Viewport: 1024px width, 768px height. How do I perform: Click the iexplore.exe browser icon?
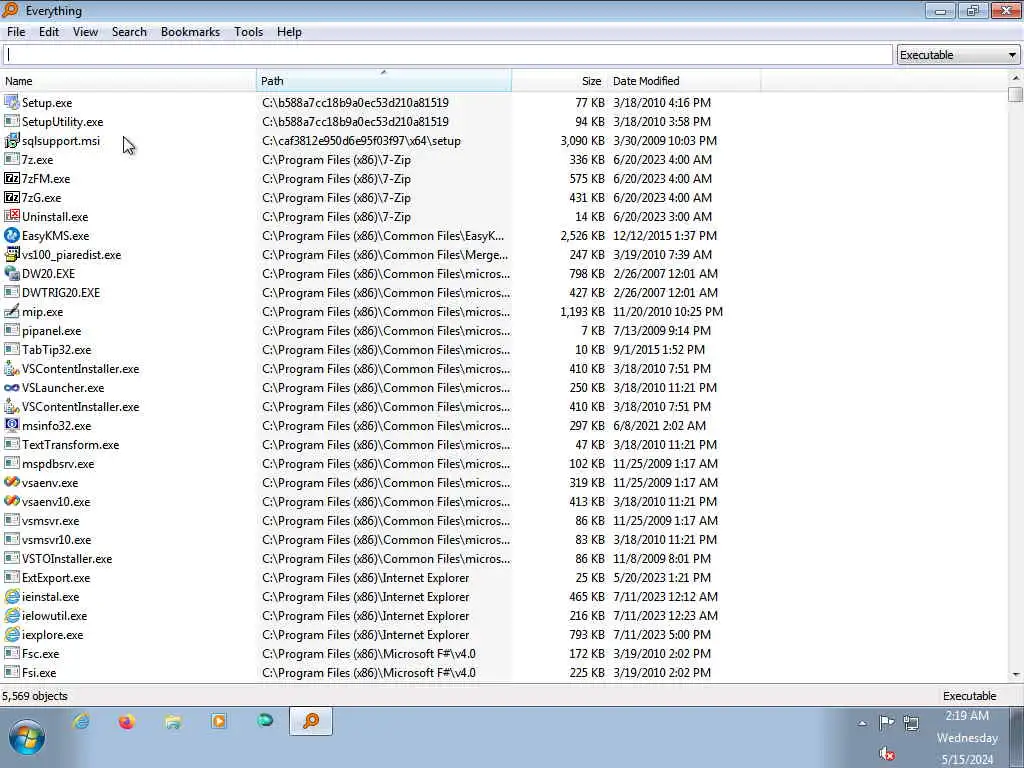pyautogui.click(x=12, y=634)
